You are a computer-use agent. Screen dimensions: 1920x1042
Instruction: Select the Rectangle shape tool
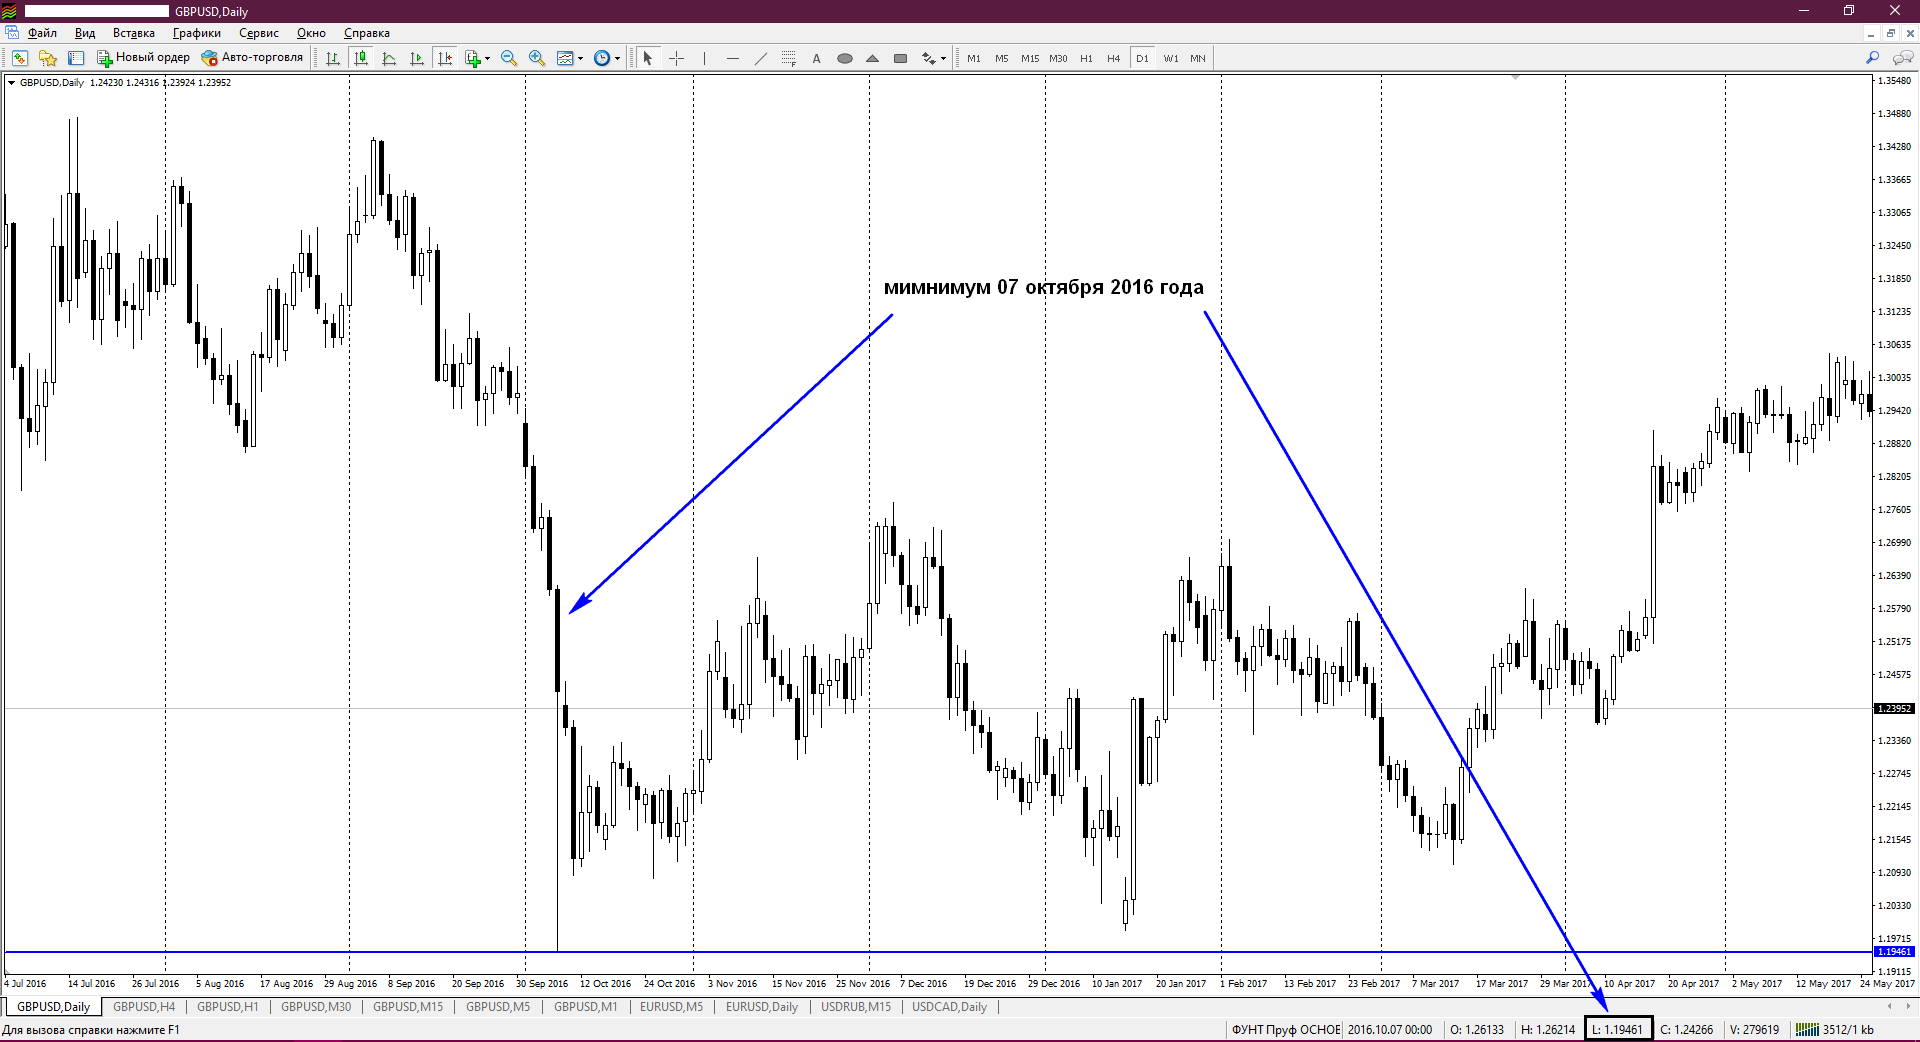coord(900,58)
